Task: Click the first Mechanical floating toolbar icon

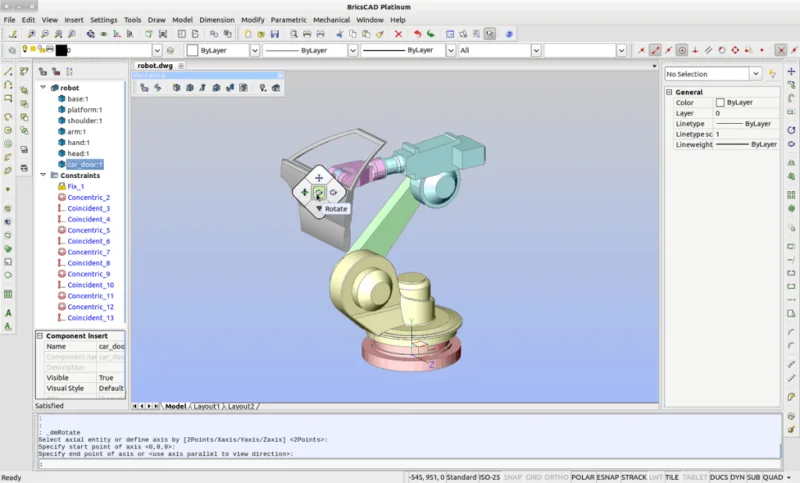Action: [x=144, y=88]
